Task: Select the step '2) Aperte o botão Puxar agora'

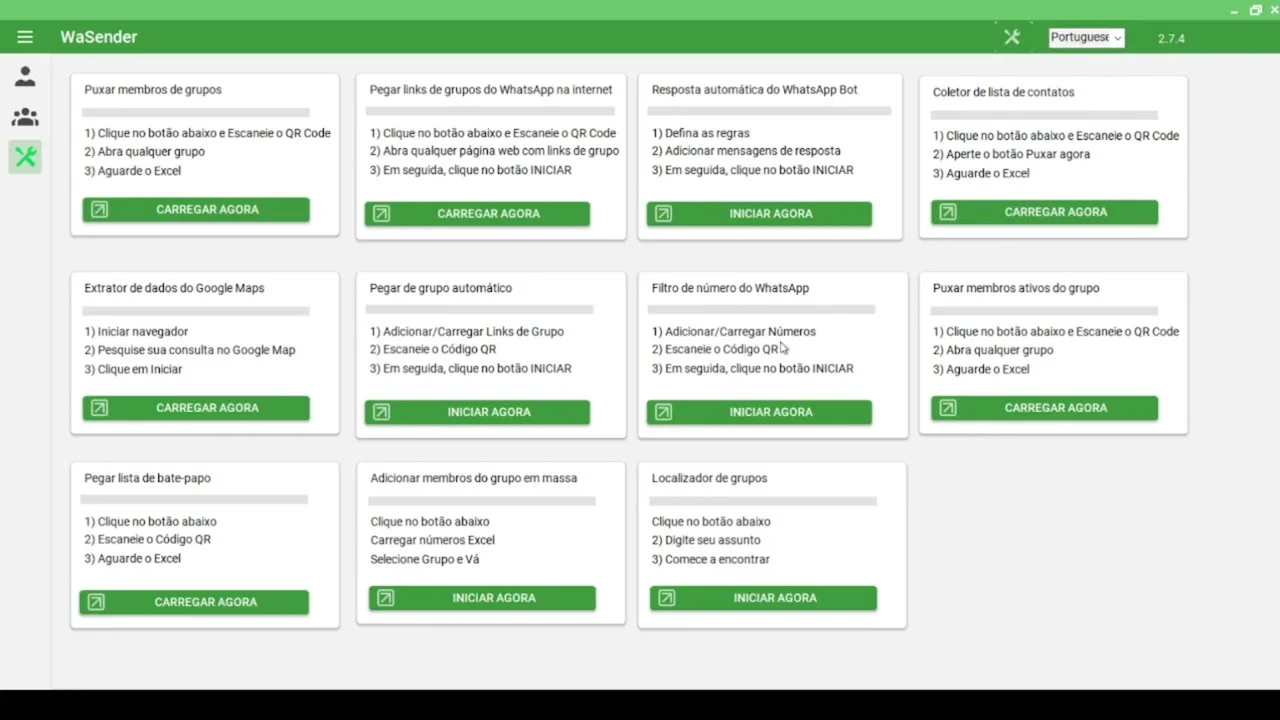Action: 1012,155
